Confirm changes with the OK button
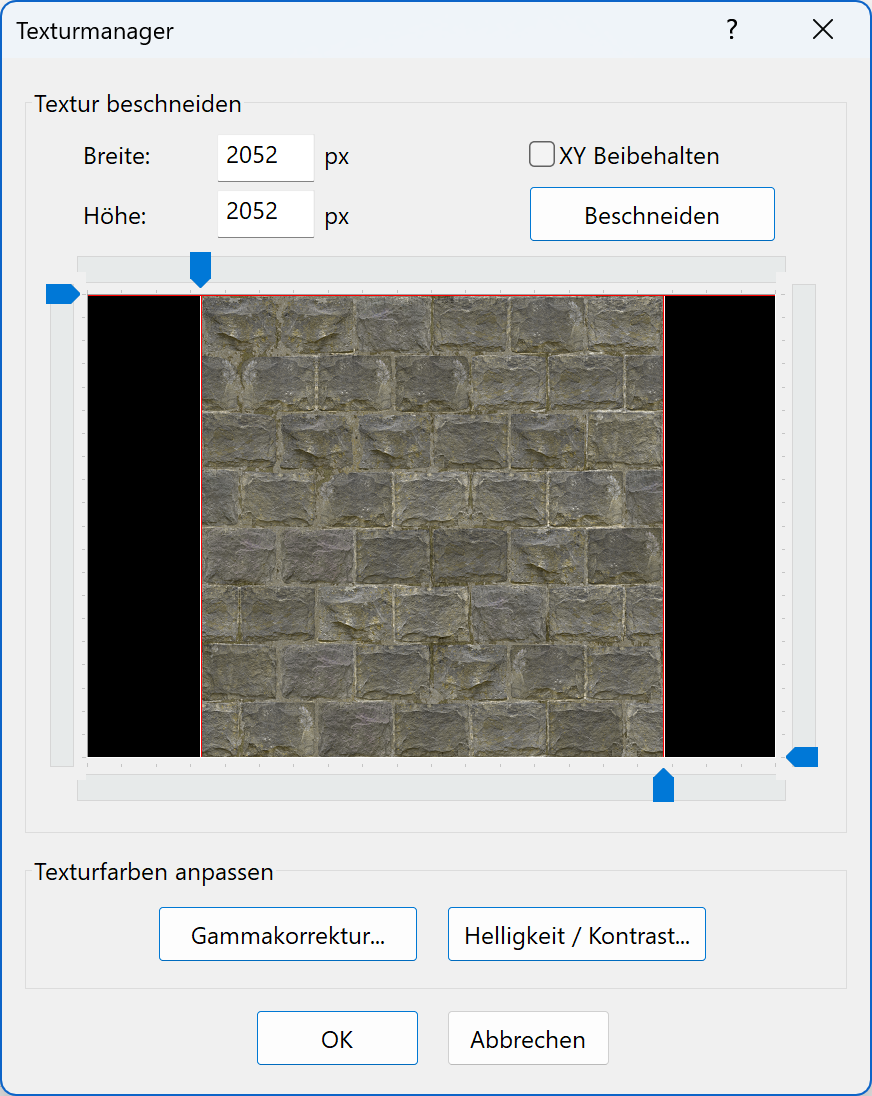Screen dimensions: 872x1096 337,1038
